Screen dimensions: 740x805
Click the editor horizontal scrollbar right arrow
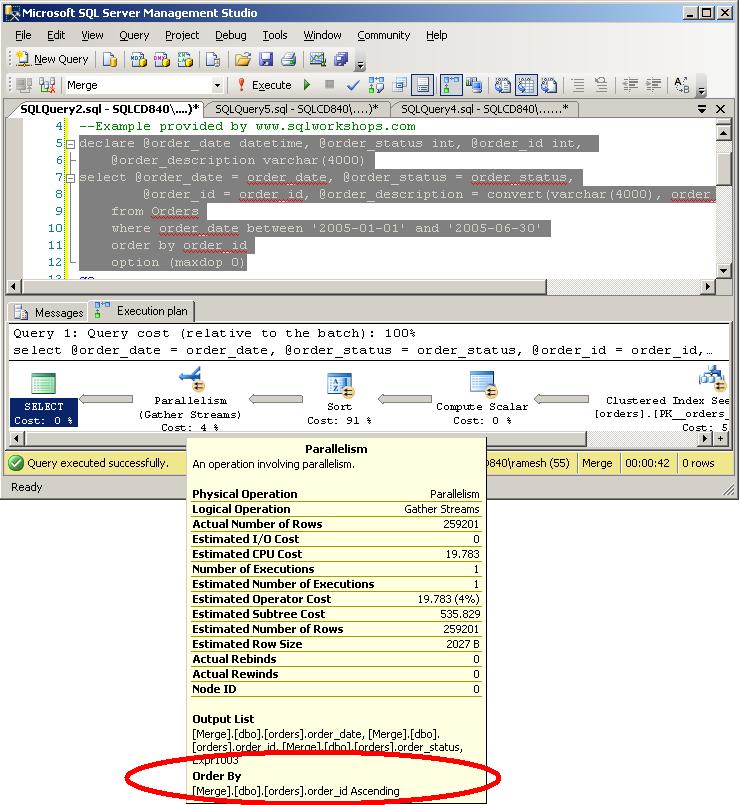[x=708, y=286]
